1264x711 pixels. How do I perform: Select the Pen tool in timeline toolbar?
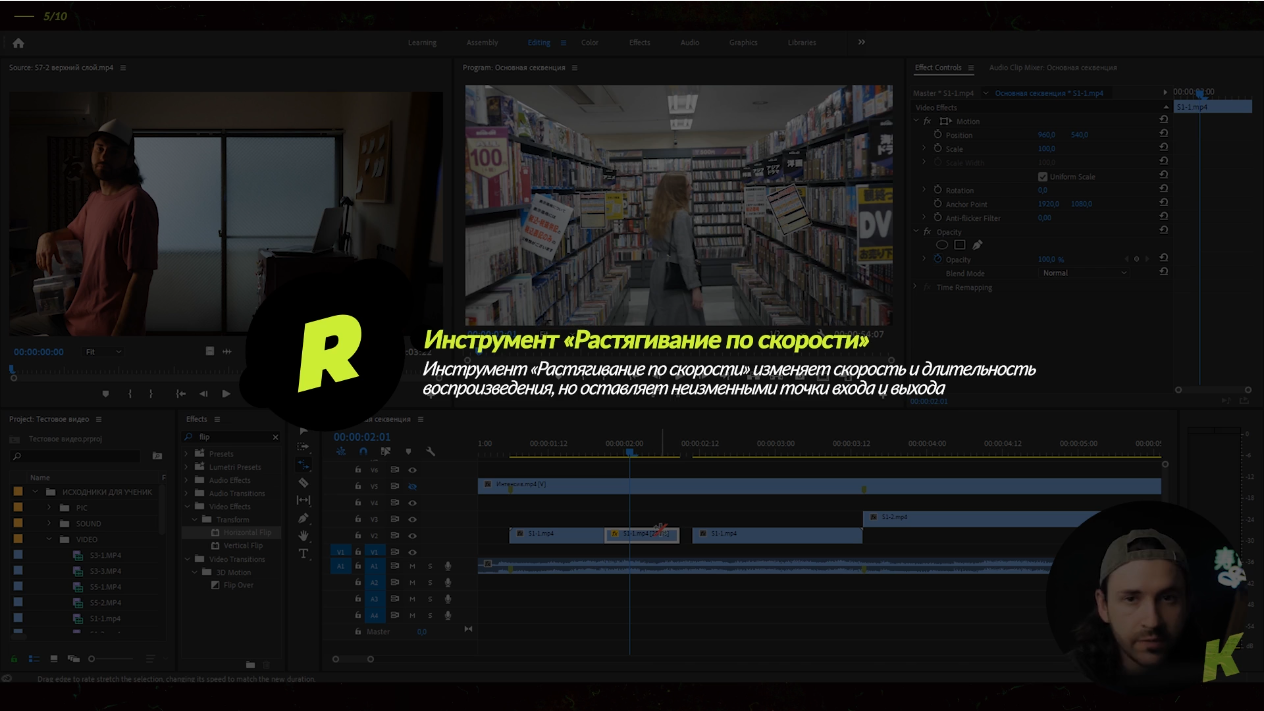click(304, 518)
